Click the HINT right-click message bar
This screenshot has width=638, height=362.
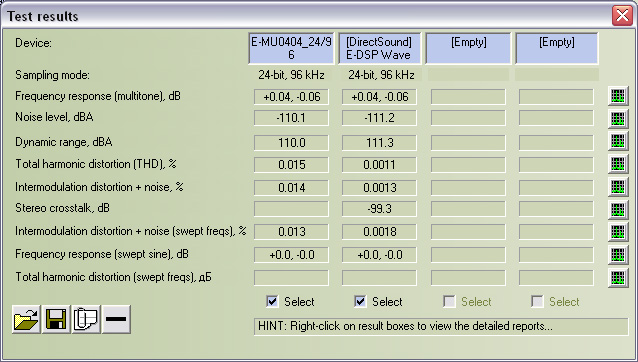[x=441, y=327]
